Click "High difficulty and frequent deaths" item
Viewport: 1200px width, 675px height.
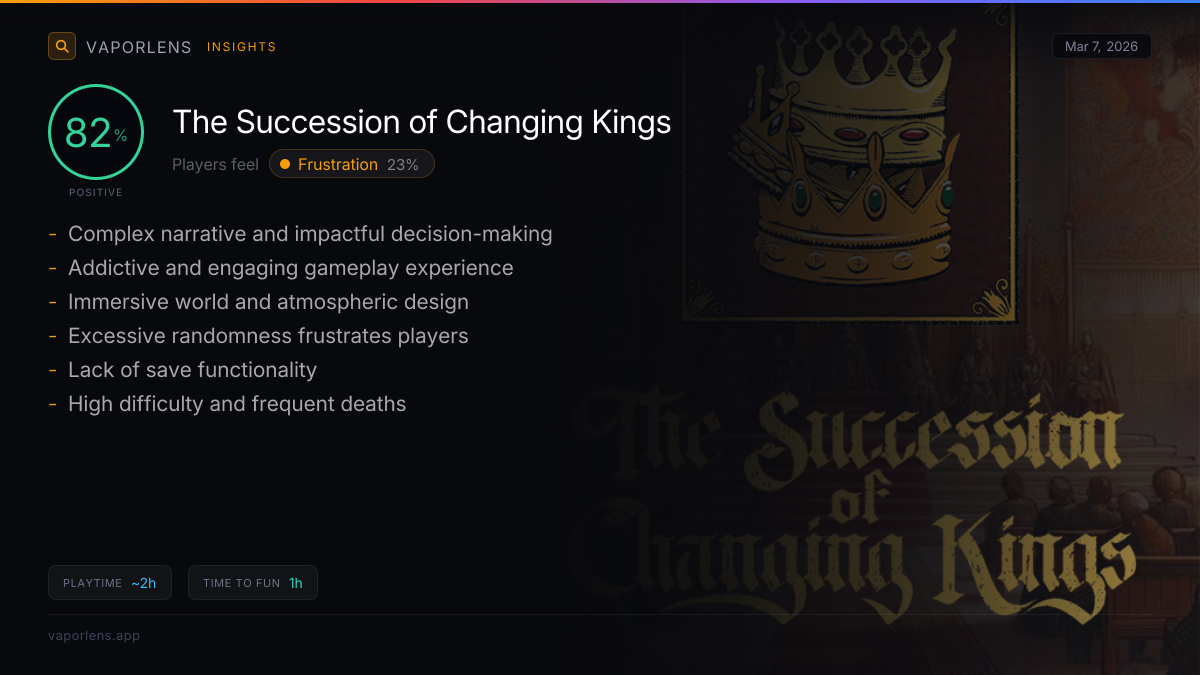click(237, 404)
